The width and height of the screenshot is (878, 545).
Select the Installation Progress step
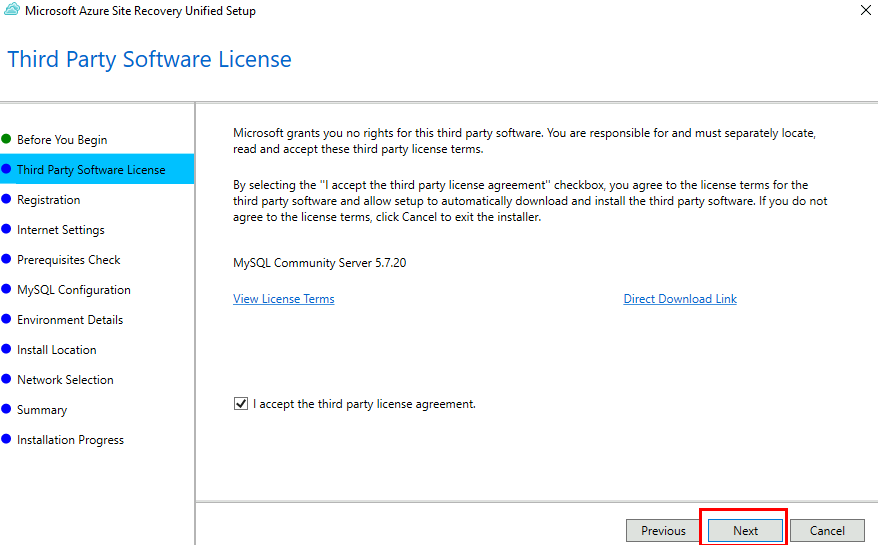tap(70, 440)
